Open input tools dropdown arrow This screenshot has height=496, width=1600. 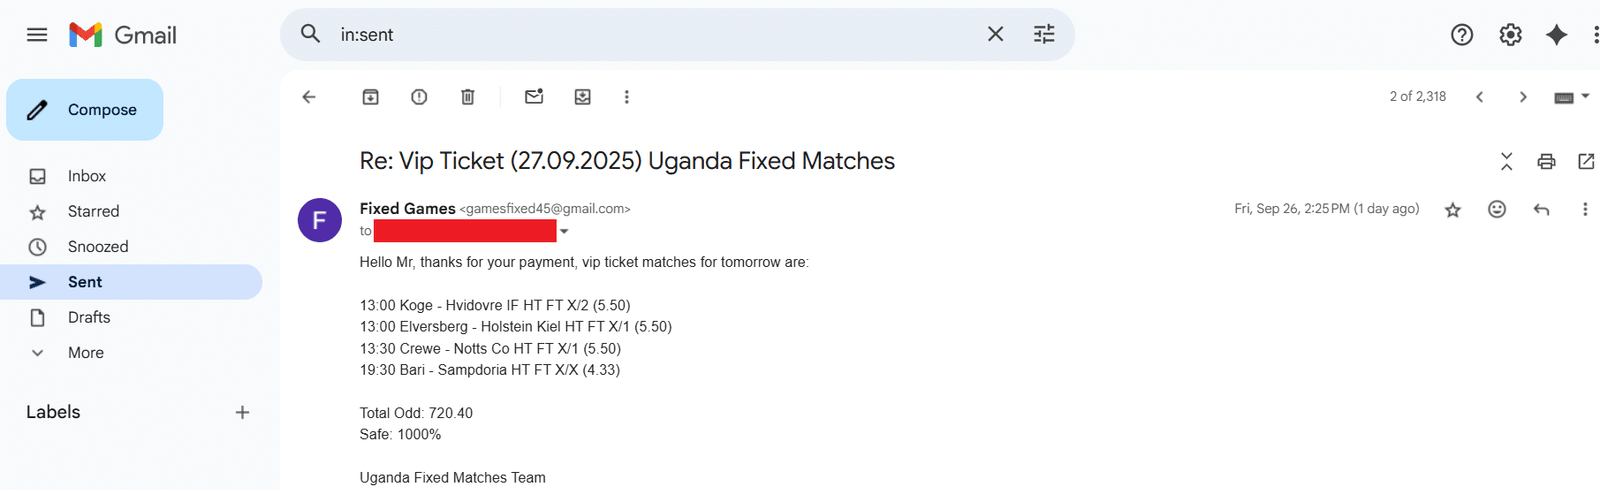coord(1586,97)
